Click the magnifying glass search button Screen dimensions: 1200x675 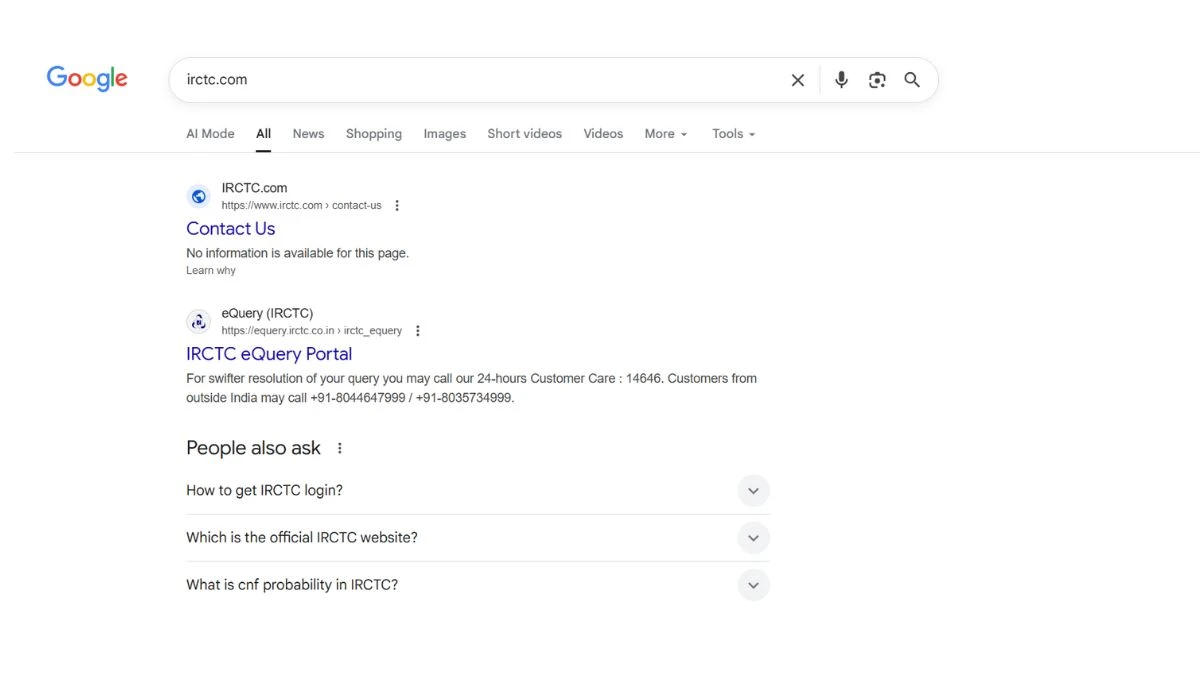click(912, 80)
